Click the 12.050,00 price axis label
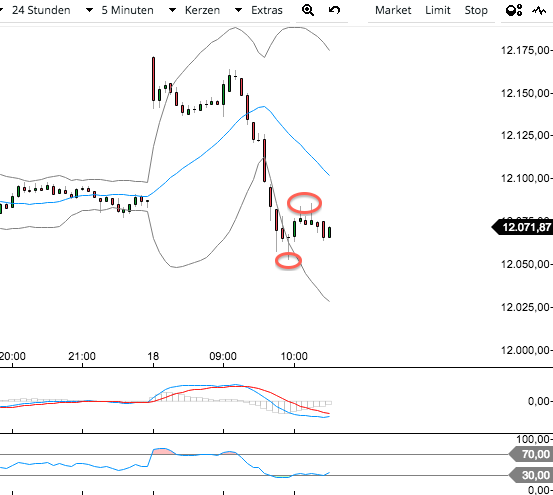The width and height of the screenshot is (553, 495). 525,264
